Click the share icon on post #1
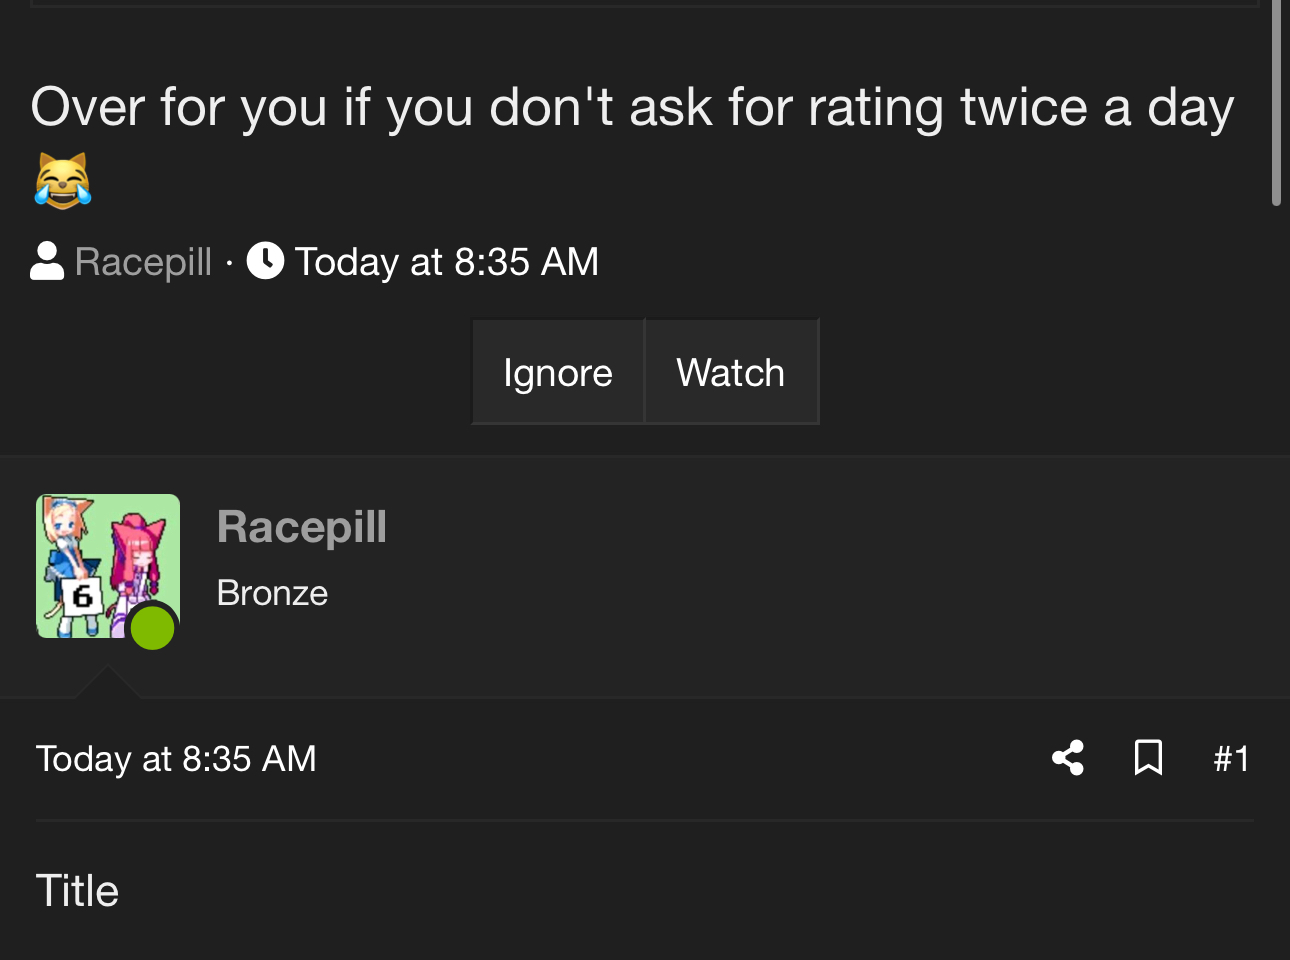1290x960 pixels. pyautogui.click(x=1068, y=758)
